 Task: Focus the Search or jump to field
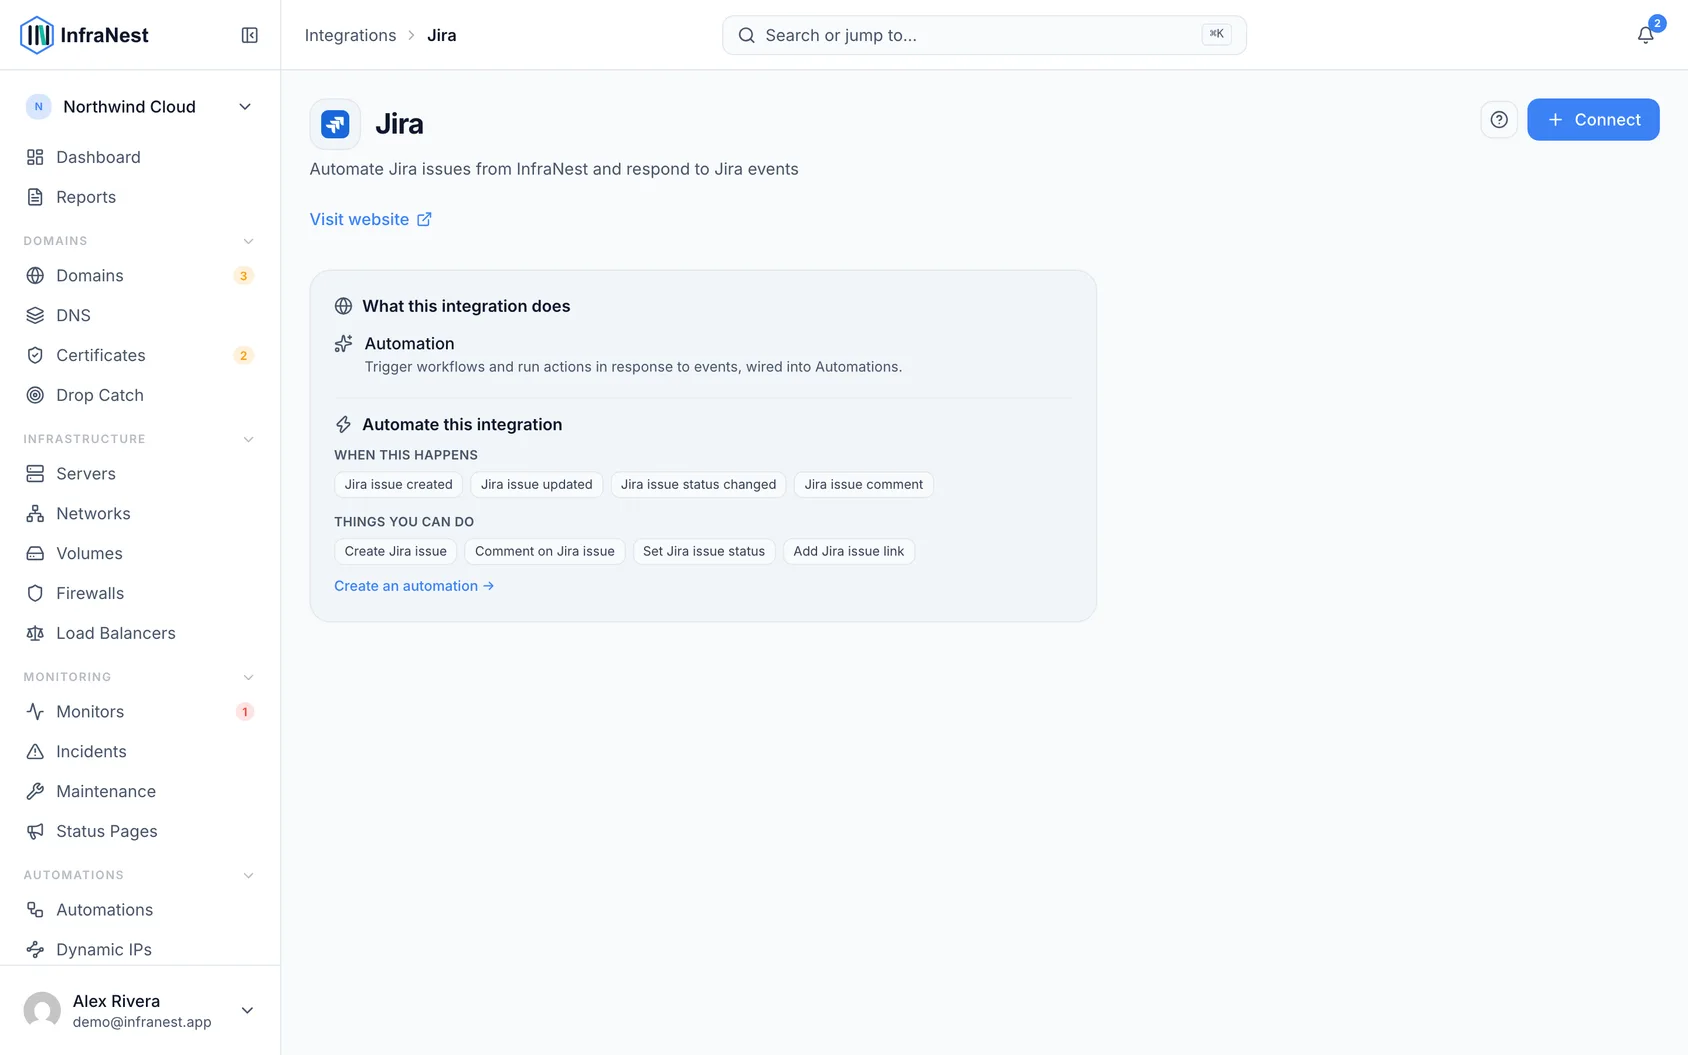click(x=984, y=35)
